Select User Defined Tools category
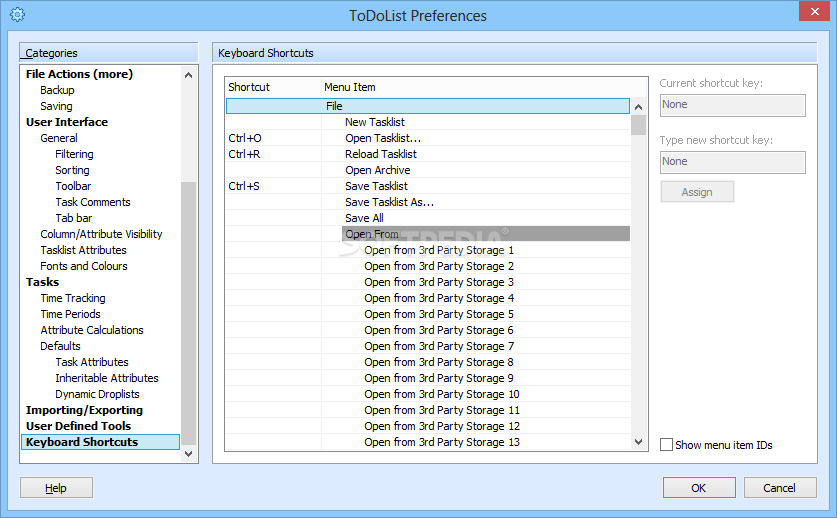 78,426
